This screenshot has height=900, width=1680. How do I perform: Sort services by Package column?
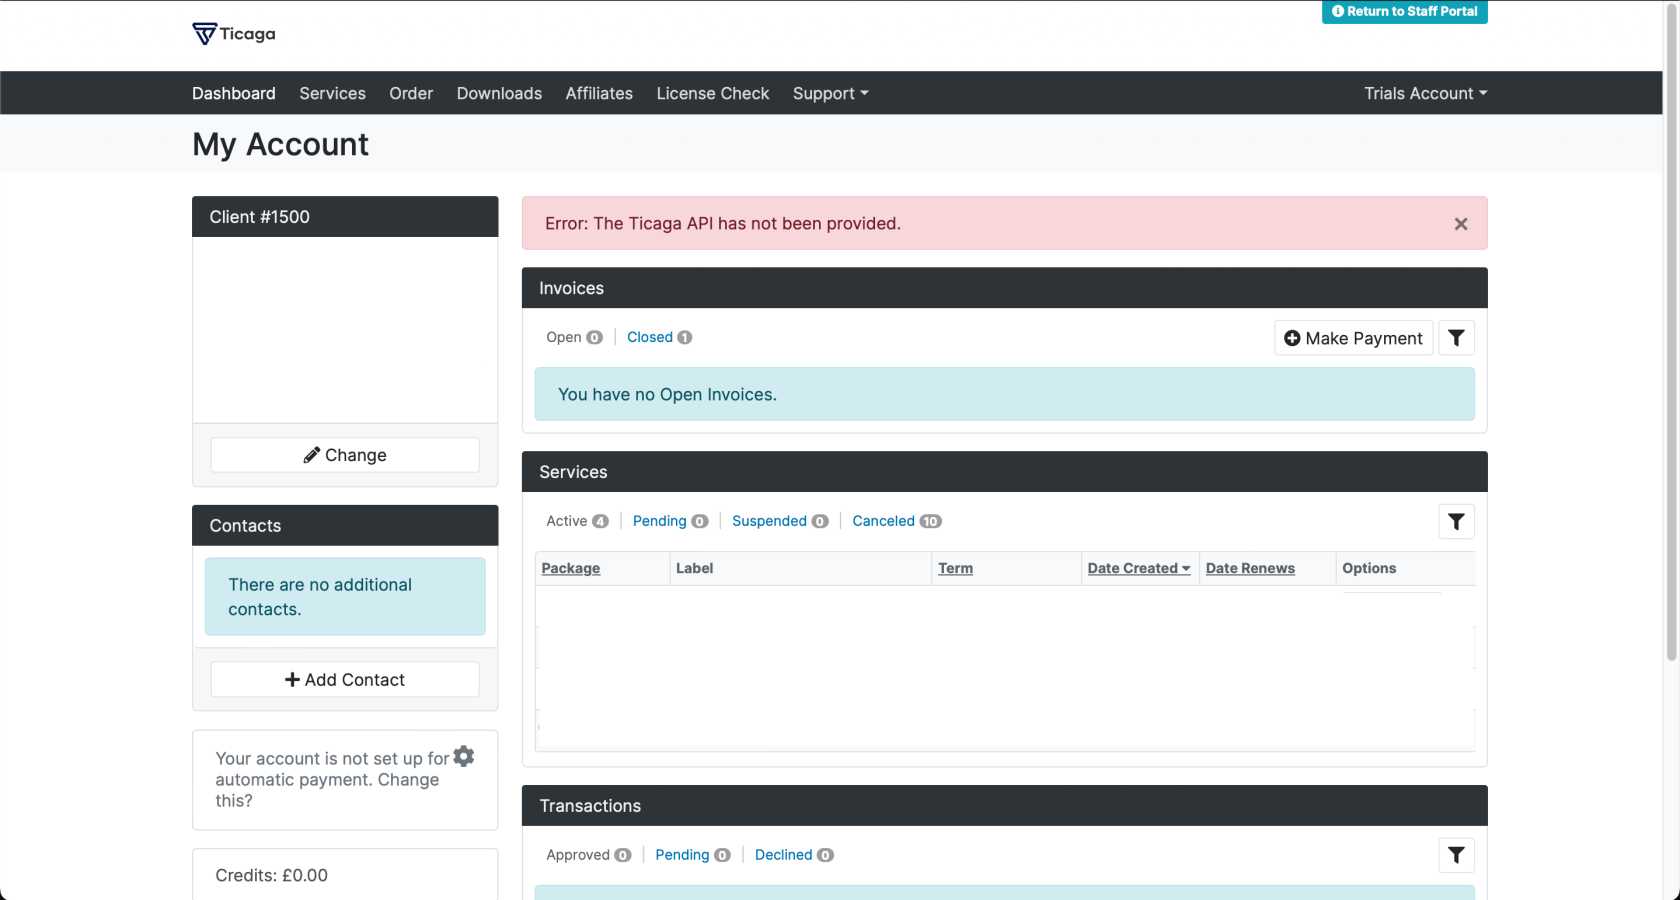tap(571, 568)
